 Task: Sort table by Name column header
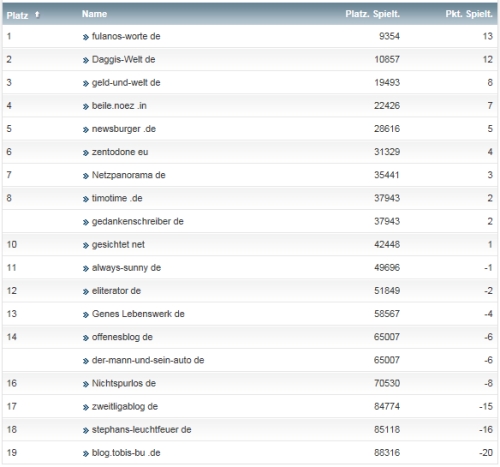(x=94, y=14)
